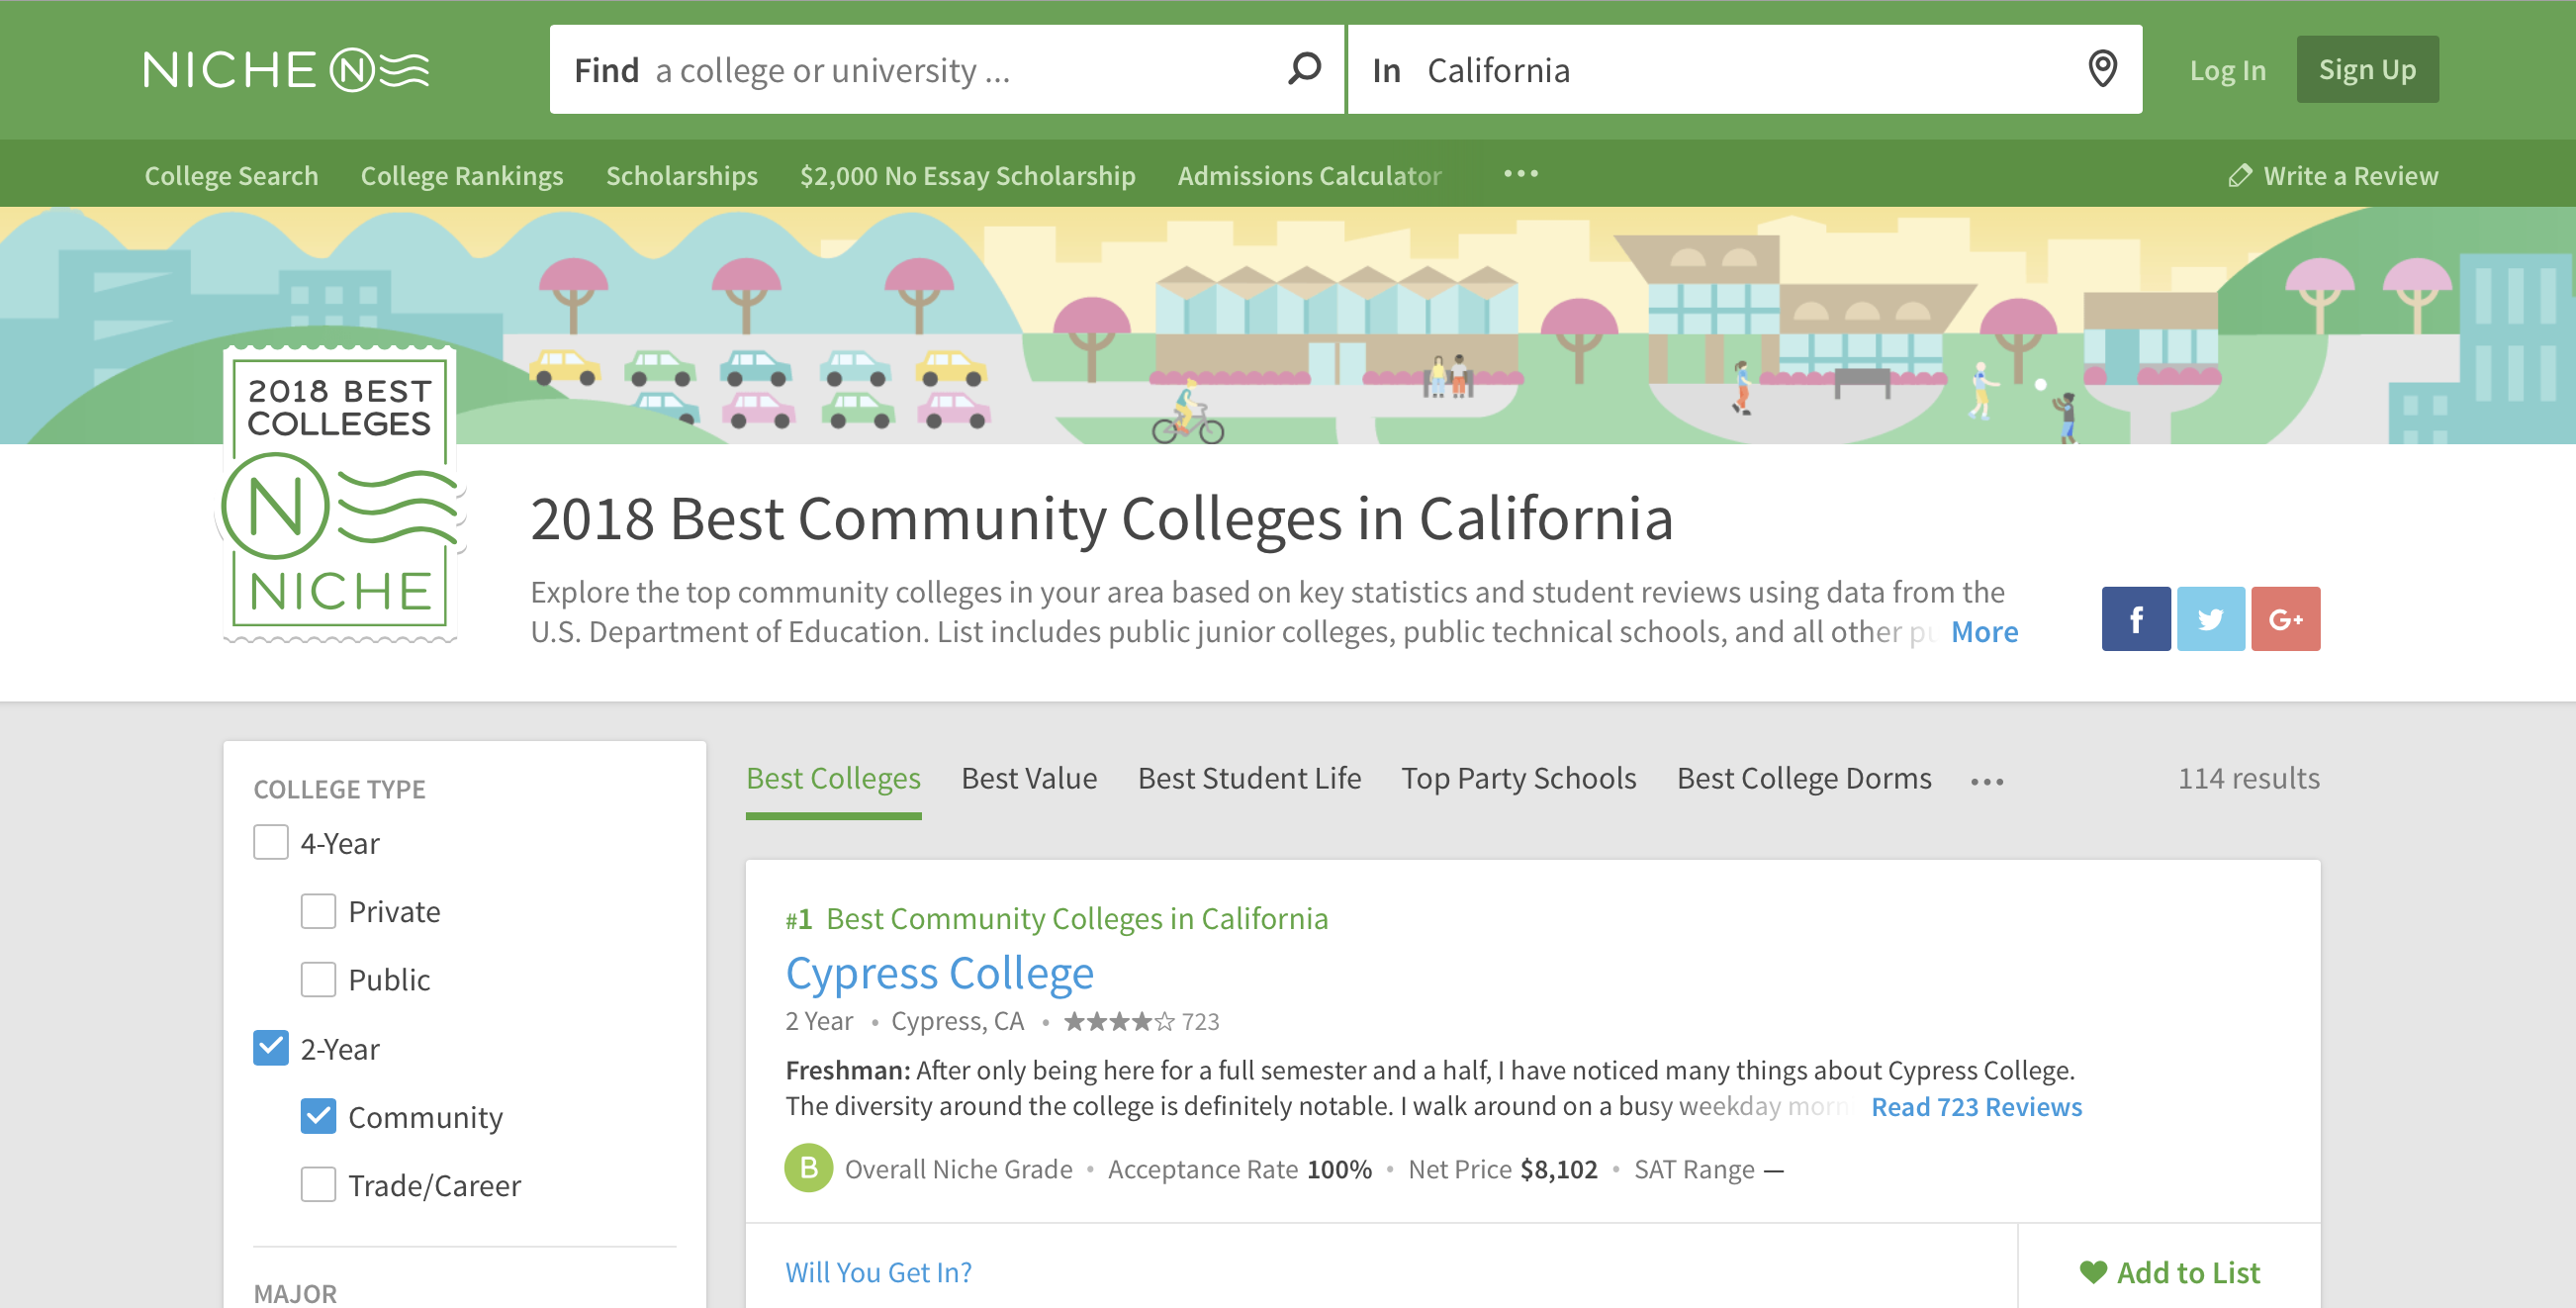Switch to Best Student Life tab

click(x=1249, y=778)
